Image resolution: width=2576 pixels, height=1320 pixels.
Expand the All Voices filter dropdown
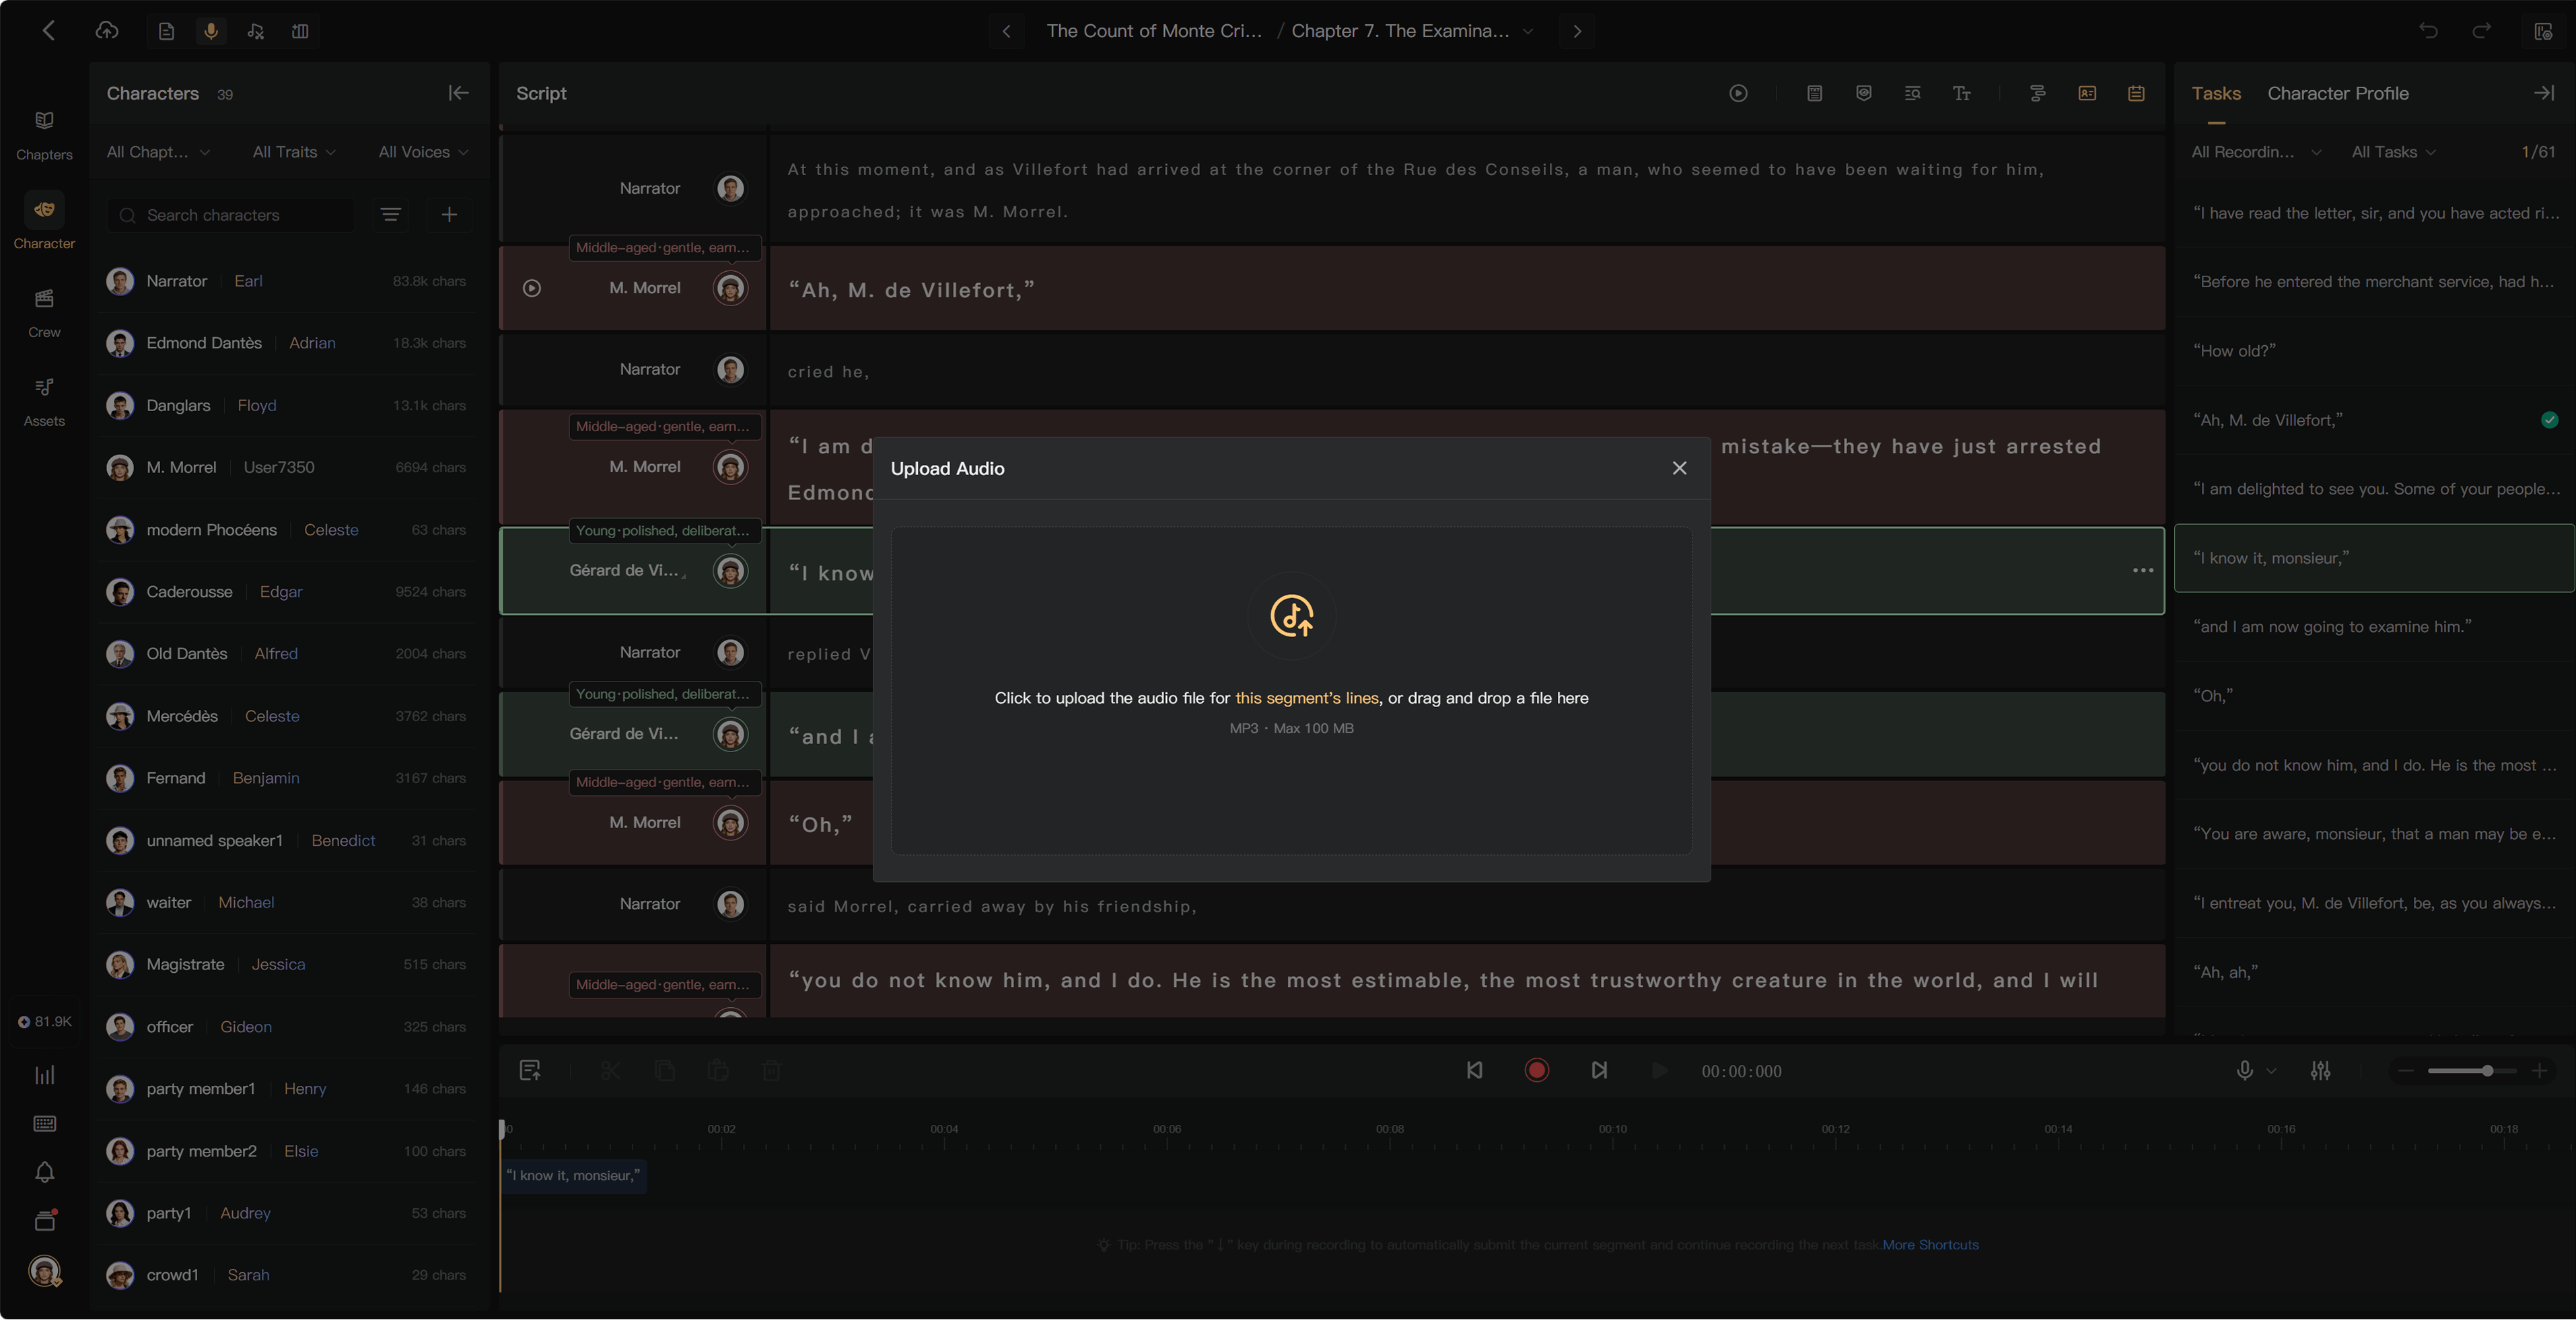tap(423, 152)
